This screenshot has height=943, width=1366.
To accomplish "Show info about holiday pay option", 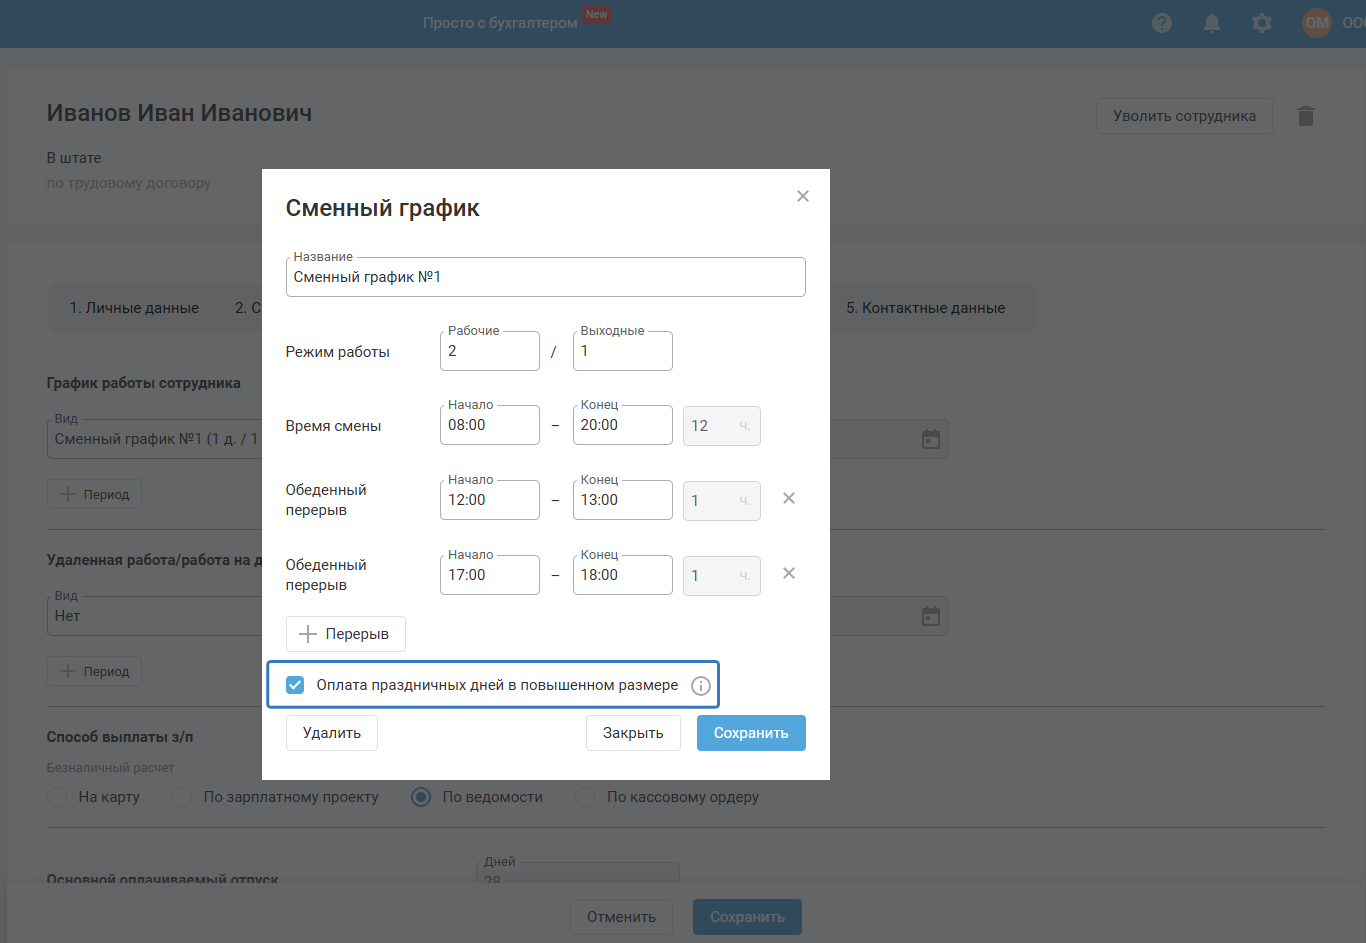I will [x=701, y=686].
